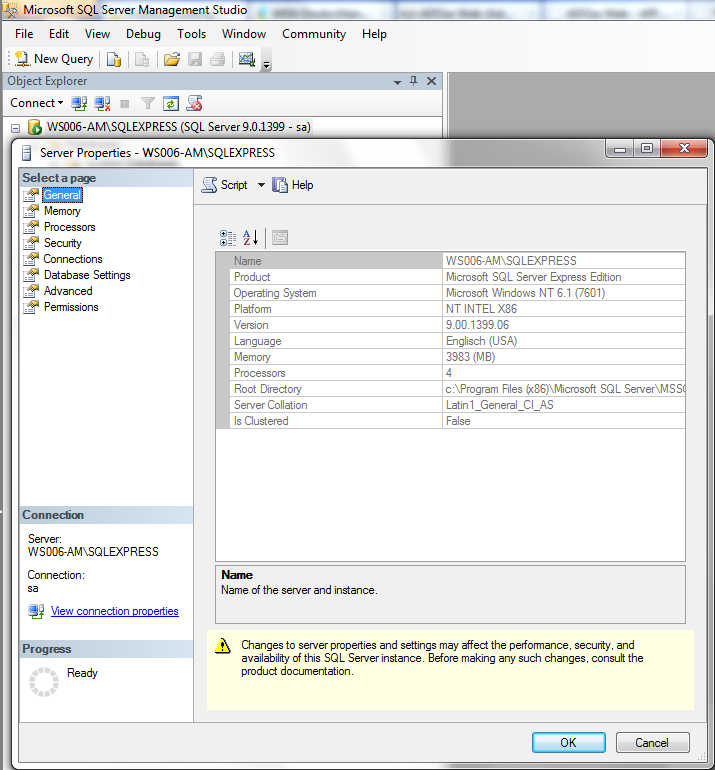Click the OK button

click(569, 742)
